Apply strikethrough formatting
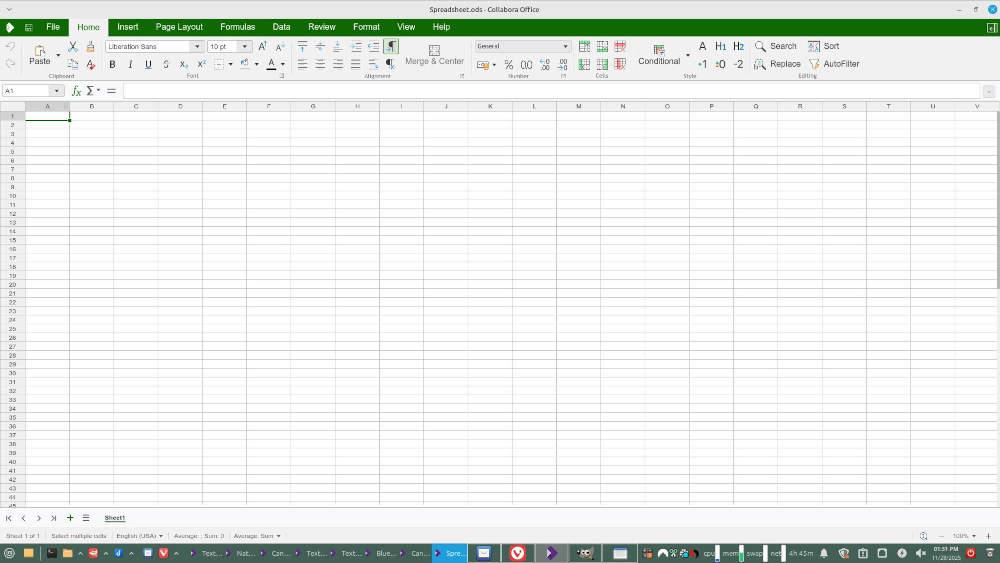This screenshot has height=563, width=1000. [166, 65]
